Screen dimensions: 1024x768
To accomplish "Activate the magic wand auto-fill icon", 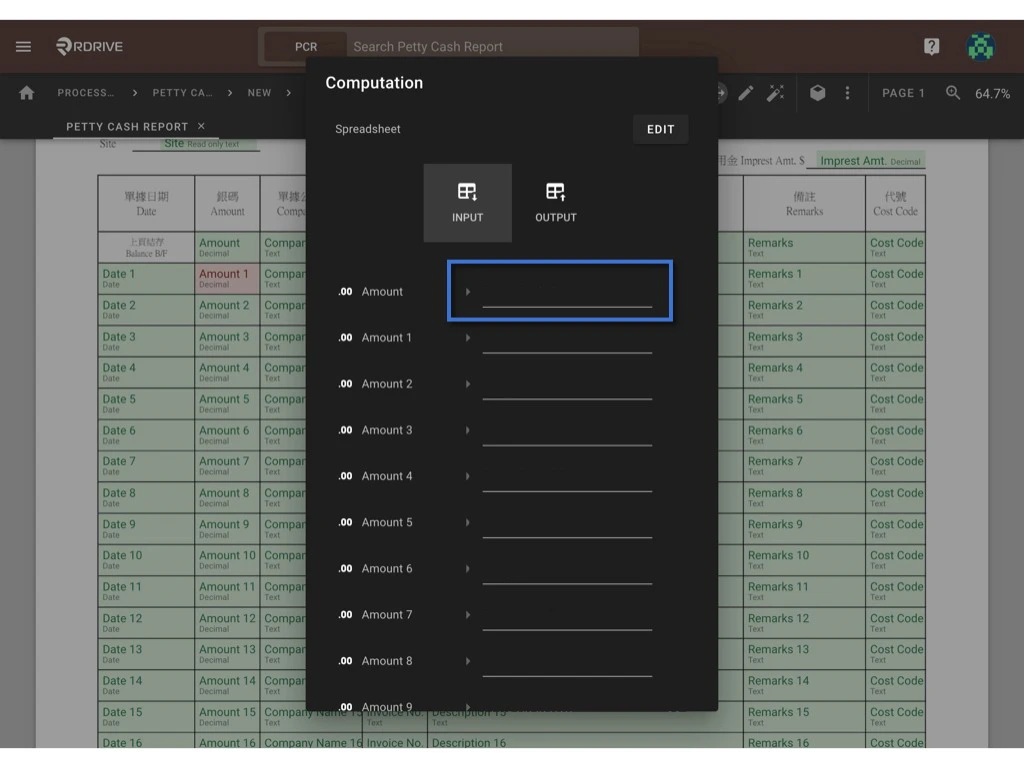I will [777, 92].
